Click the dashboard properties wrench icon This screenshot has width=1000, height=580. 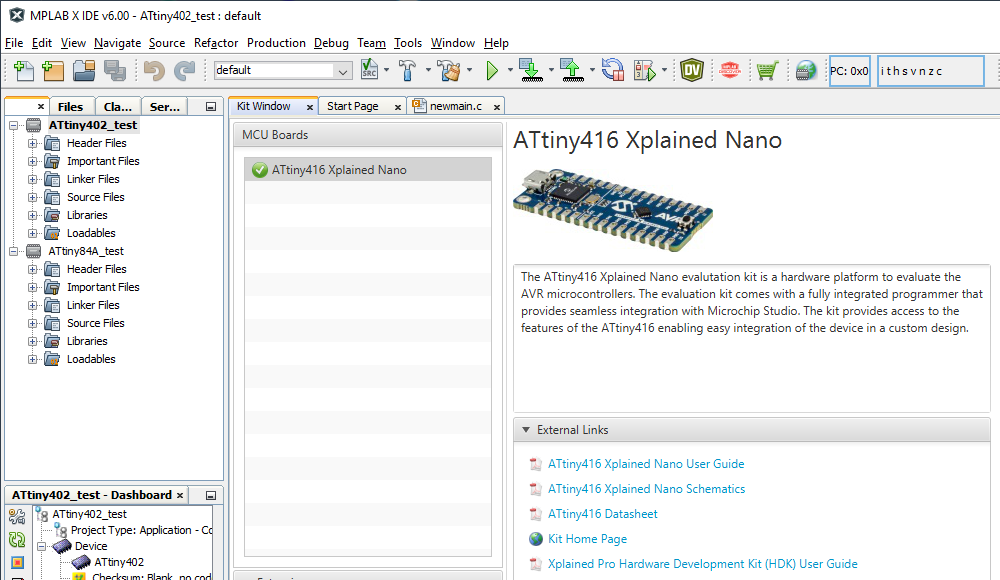tap(17, 516)
